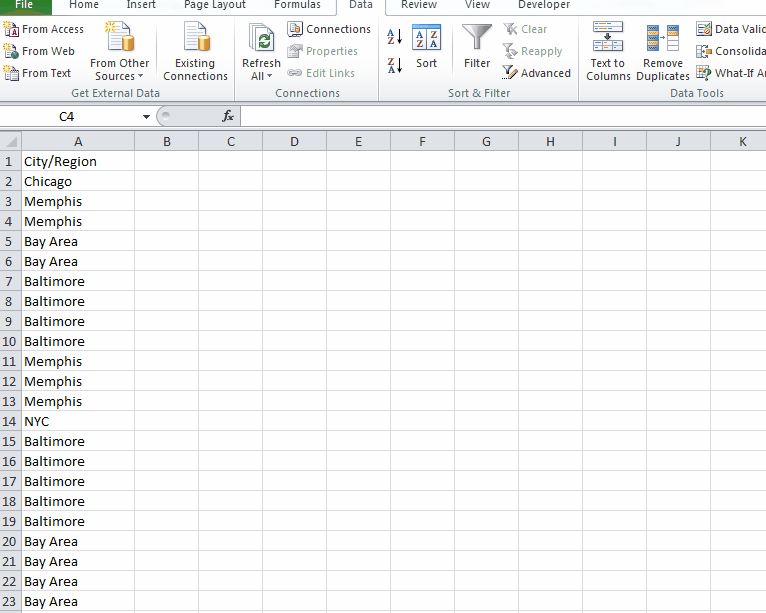The height and width of the screenshot is (613, 766).
Task: Switch to the View tab
Action: pyautogui.click(x=477, y=5)
